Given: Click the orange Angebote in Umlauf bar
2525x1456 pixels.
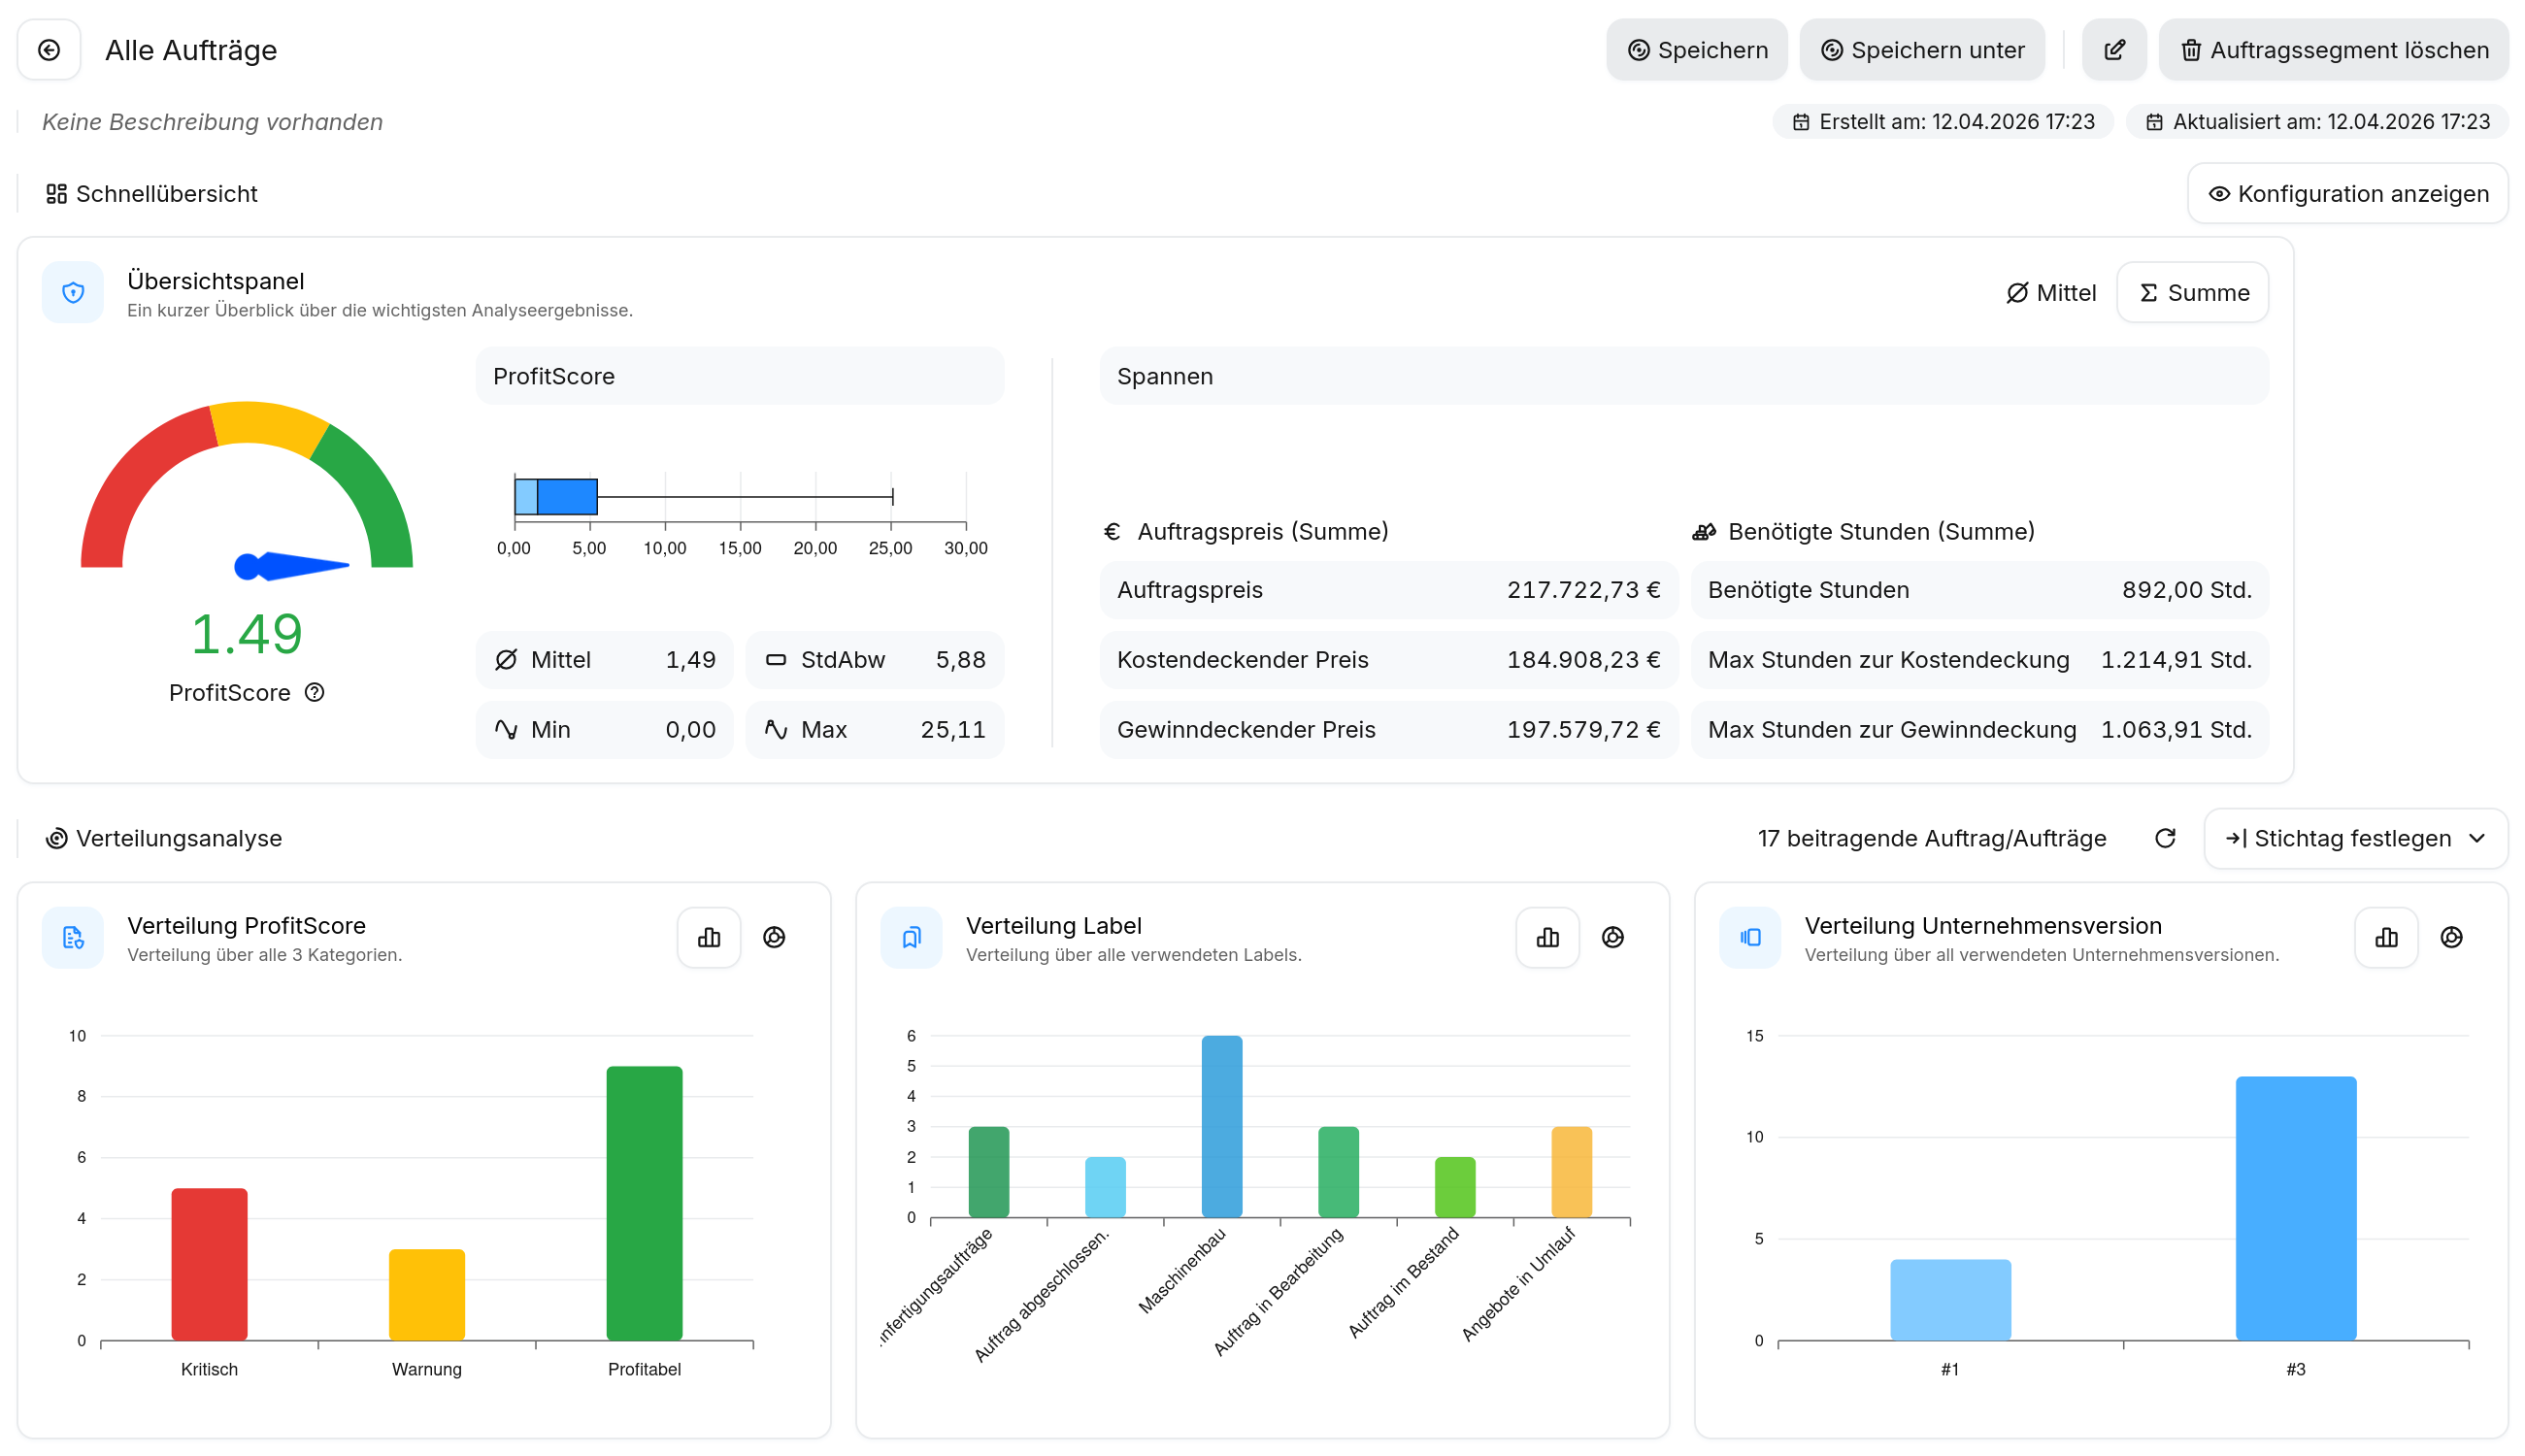Looking at the screenshot, I should pyautogui.click(x=1571, y=1172).
